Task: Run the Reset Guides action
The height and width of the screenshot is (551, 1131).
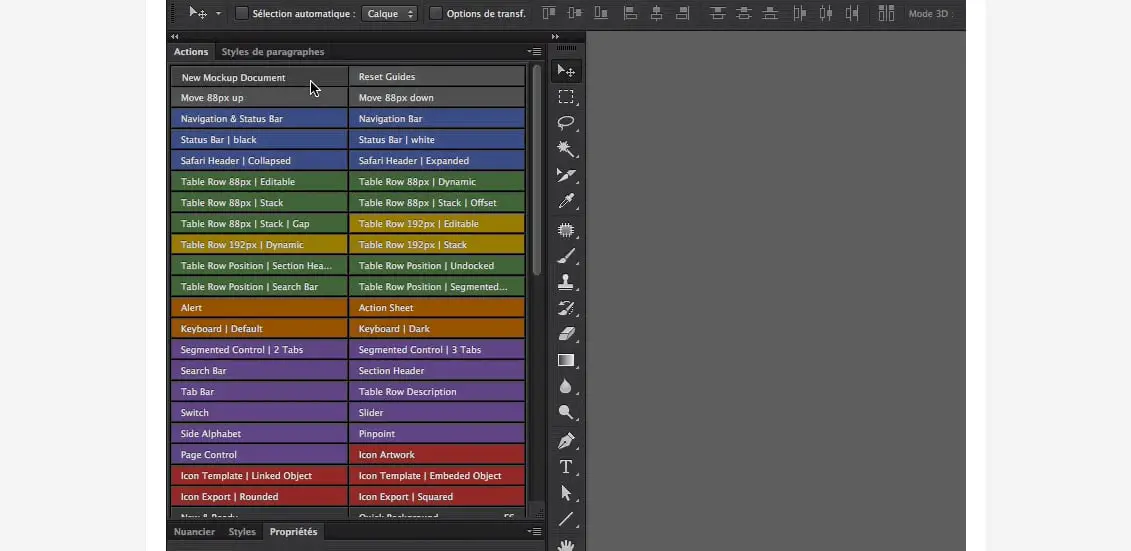Action: pos(437,76)
